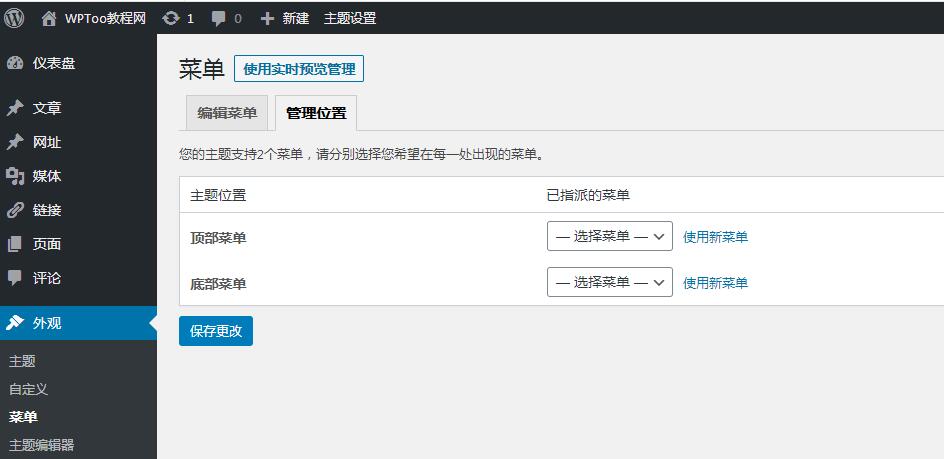Click 使用新菜单 link for 底部菜单
Screen dimensions: 944x459
pyautogui.click(x=715, y=283)
